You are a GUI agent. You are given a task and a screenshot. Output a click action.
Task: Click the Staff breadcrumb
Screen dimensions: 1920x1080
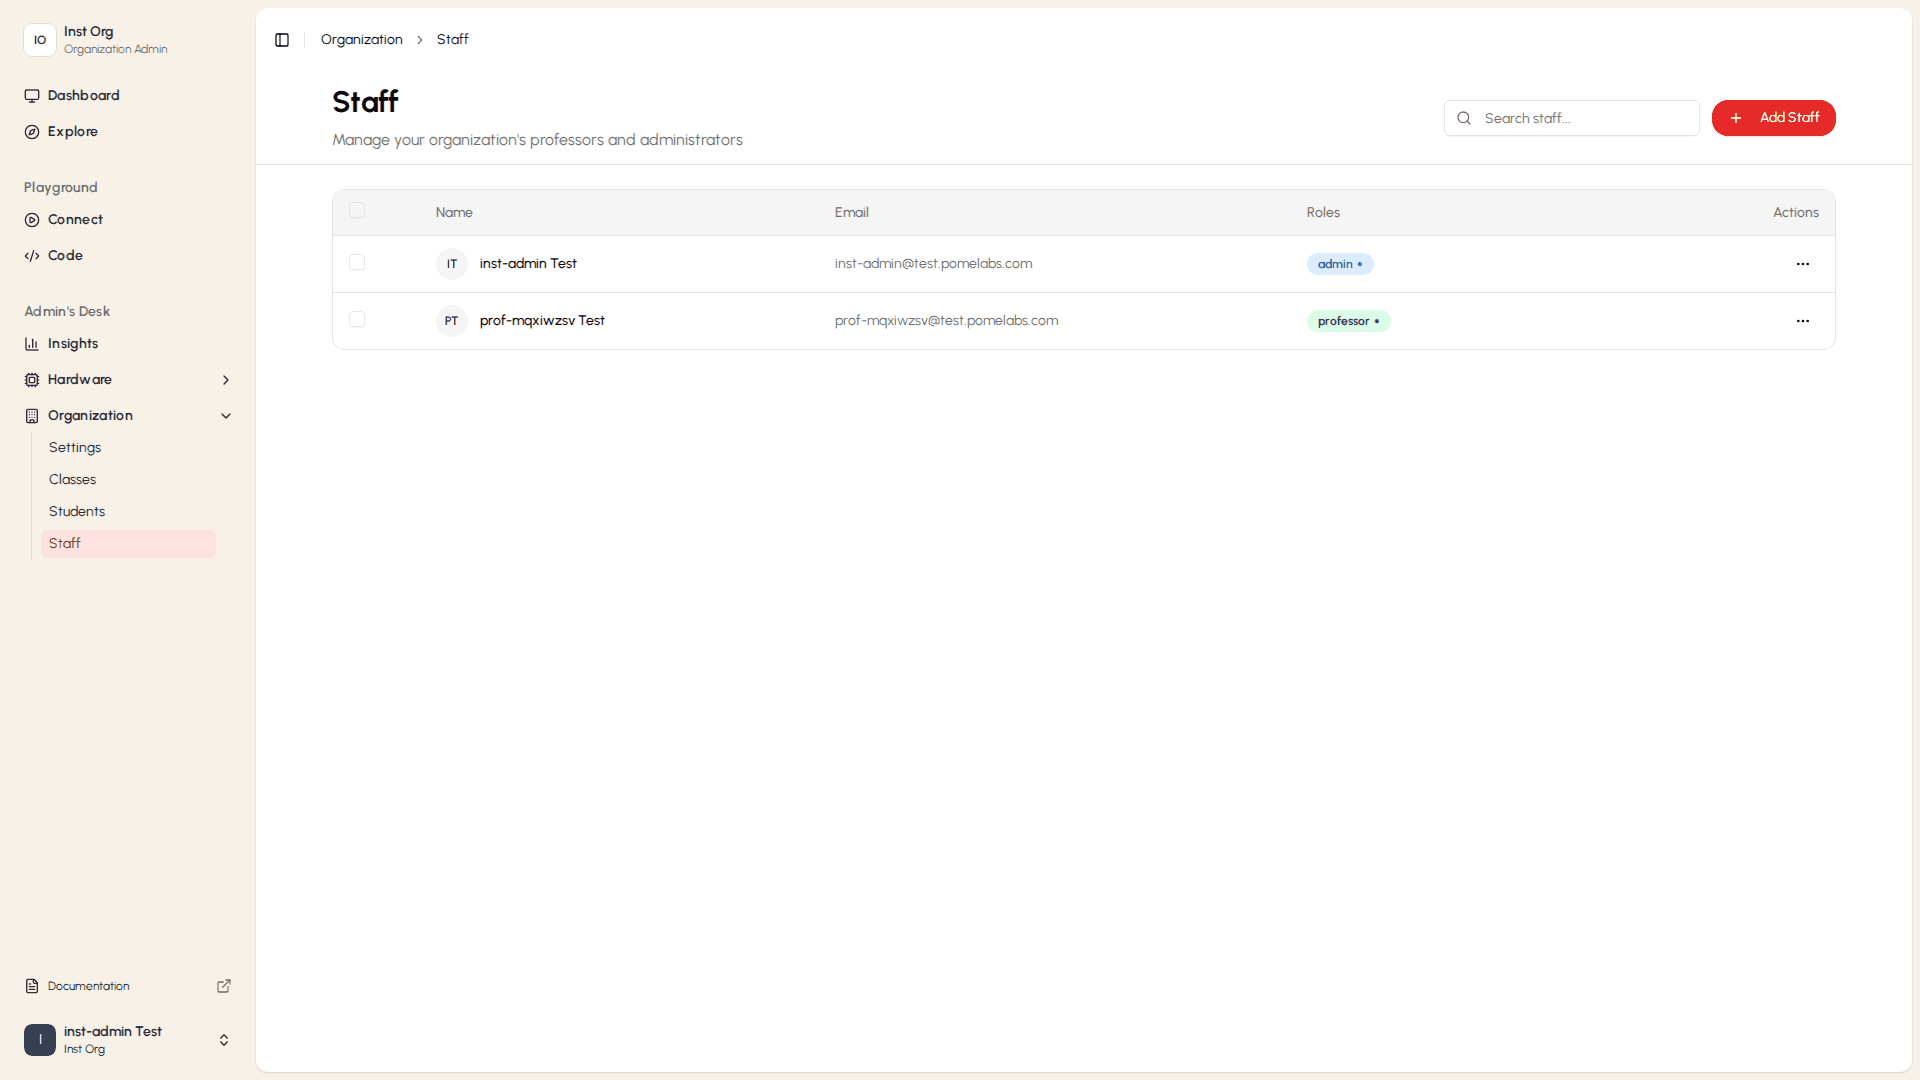tap(452, 40)
